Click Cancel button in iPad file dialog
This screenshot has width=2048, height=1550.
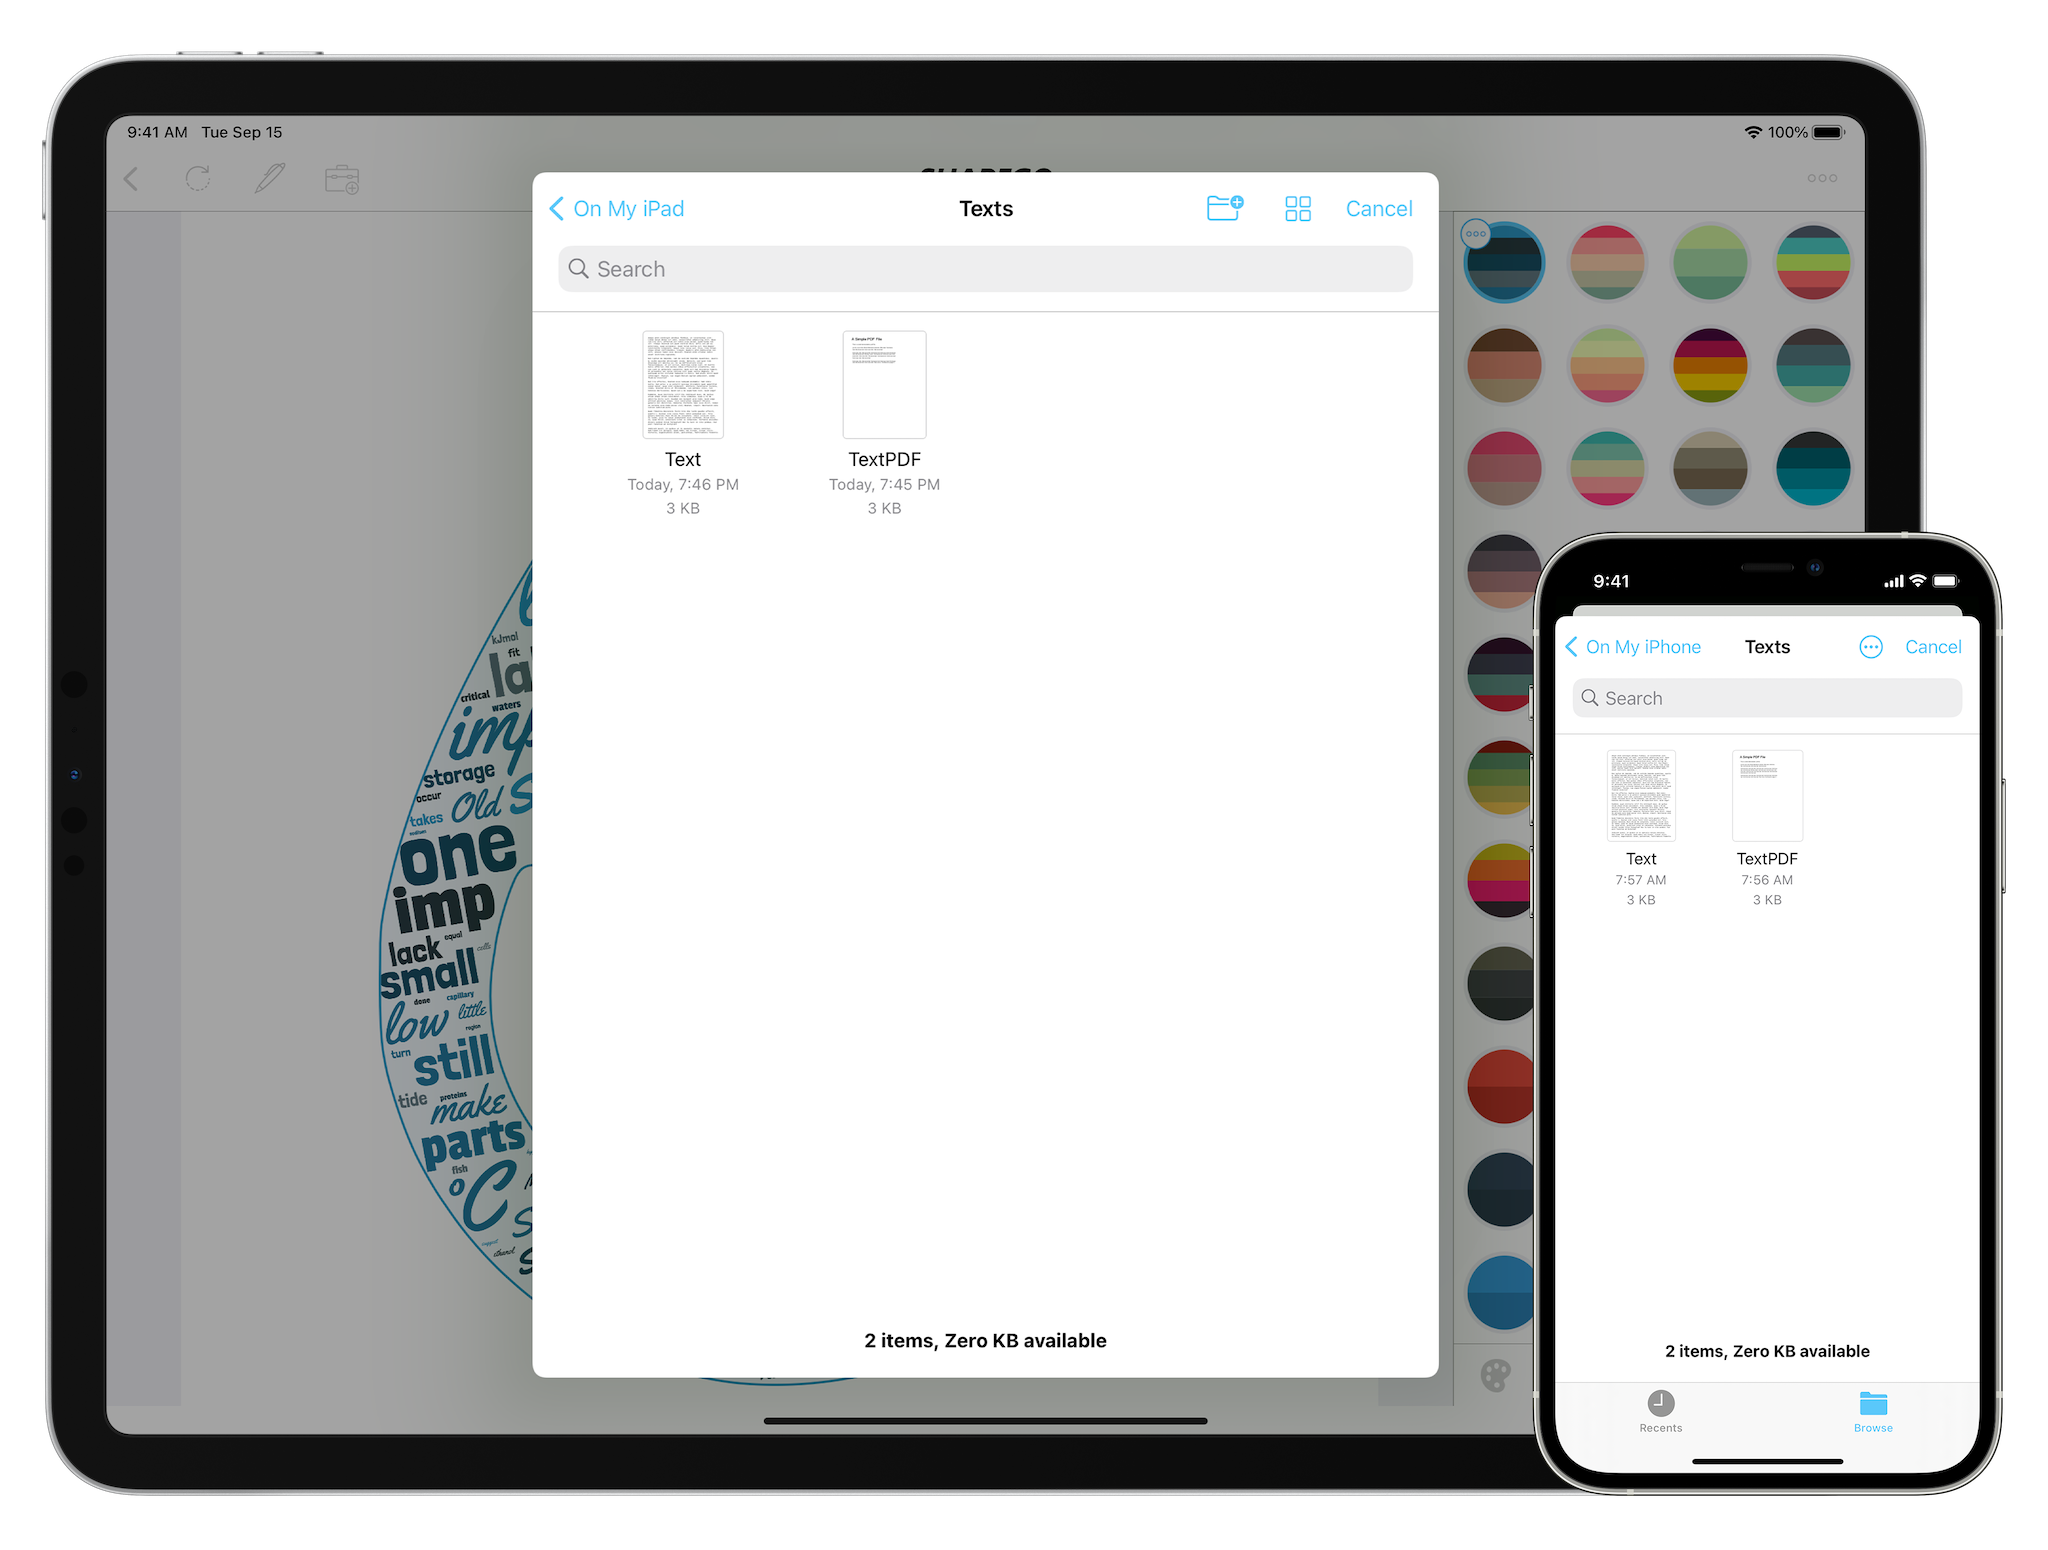point(1379,207)
